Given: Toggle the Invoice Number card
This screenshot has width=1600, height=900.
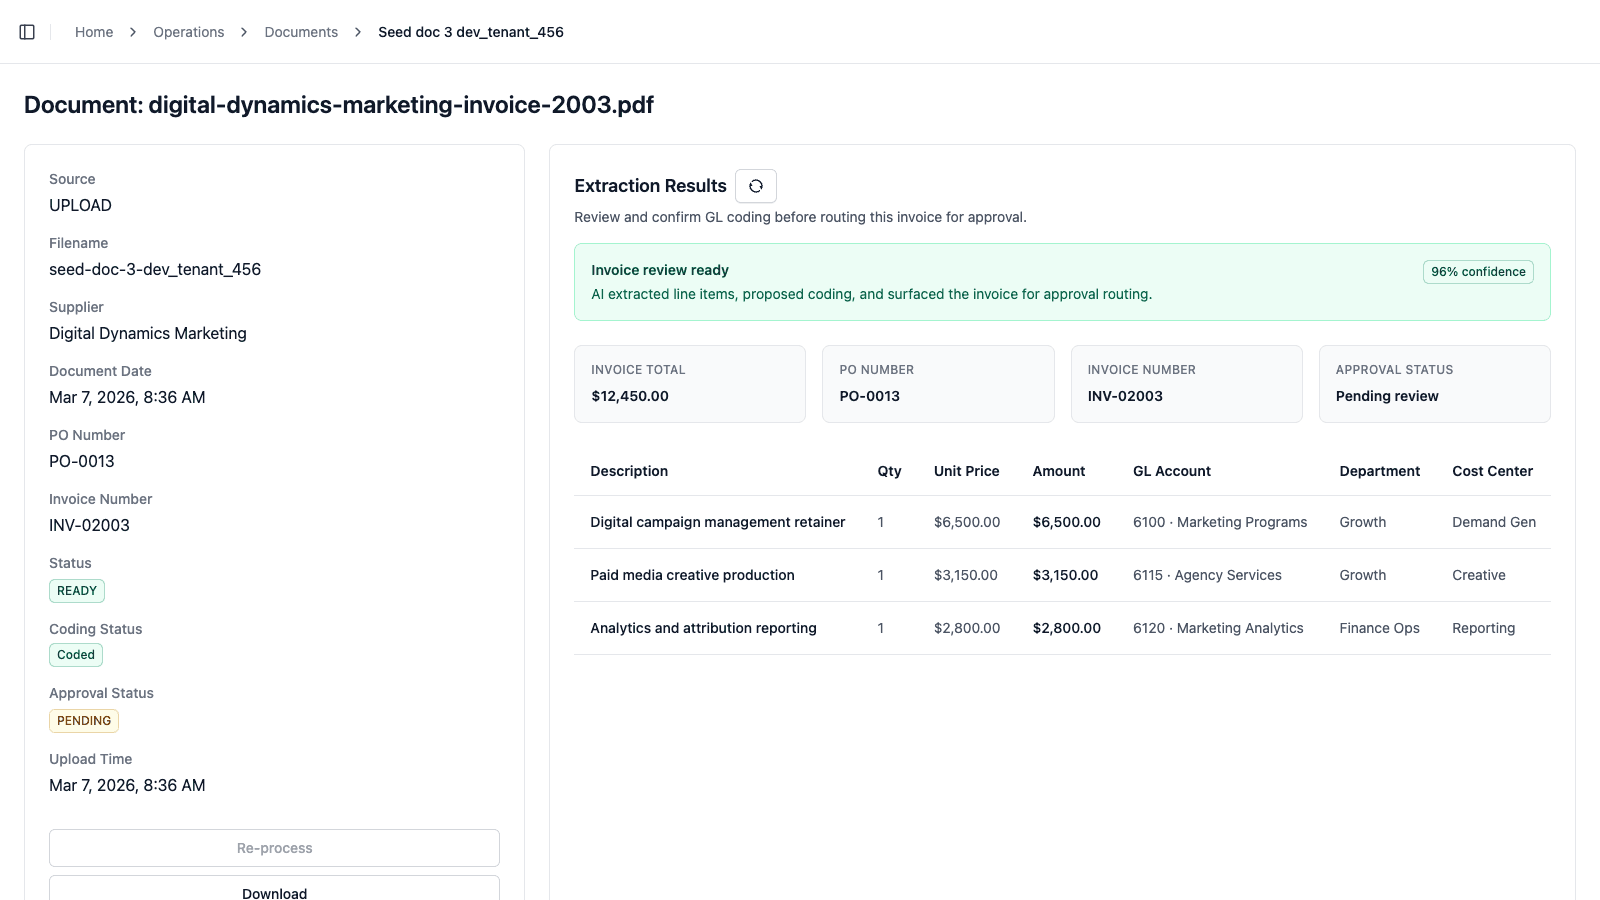Looking at the screenshot, I should click(1186, 384).
